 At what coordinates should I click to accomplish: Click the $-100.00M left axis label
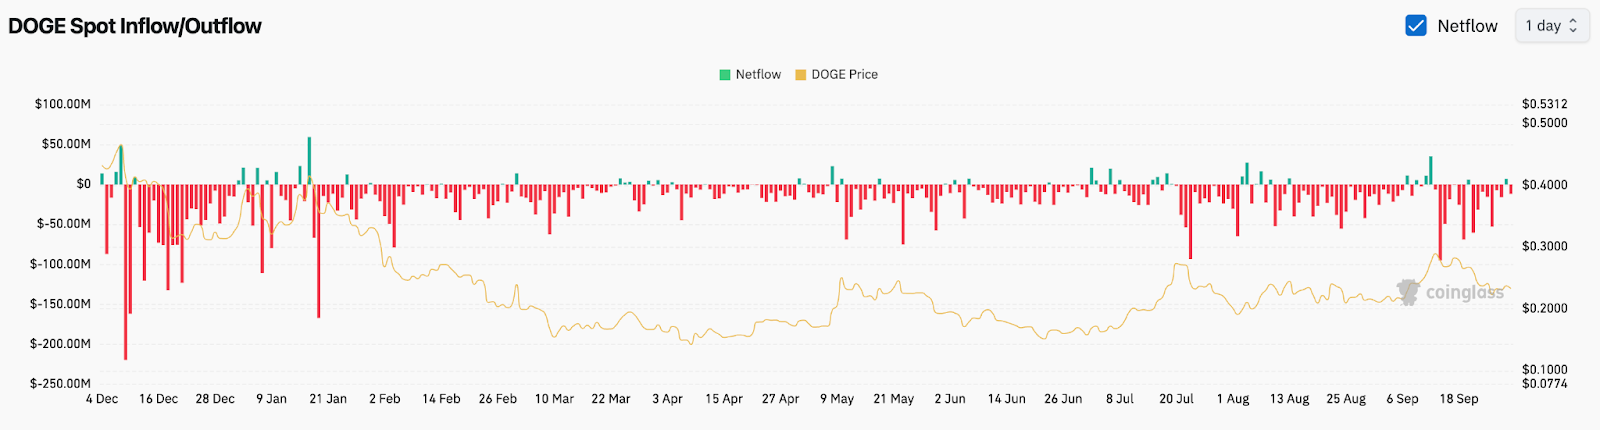pyautogui.click(x=60, y=264)
